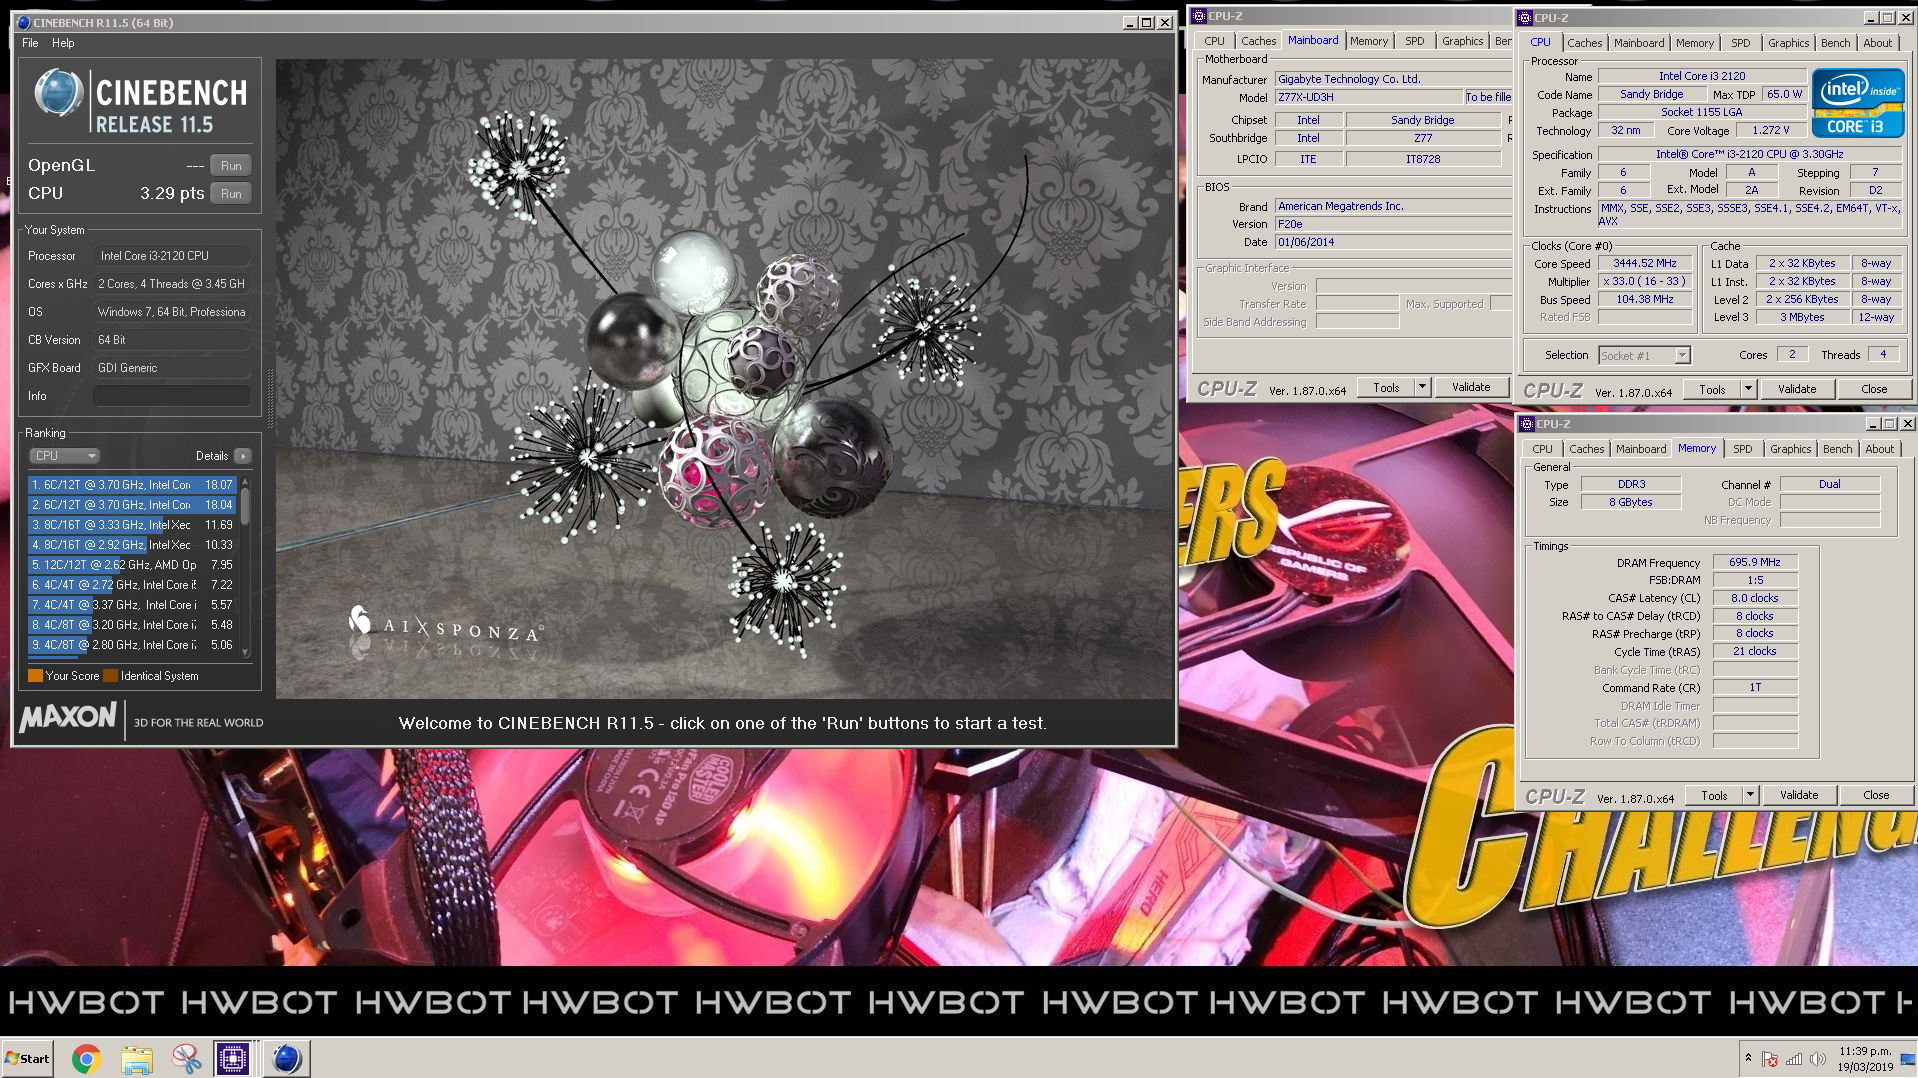The width and height of the screenshot is (1918, 1078).
Task: Open the volume speaker tray icon
Action: pos(1817,1059)
